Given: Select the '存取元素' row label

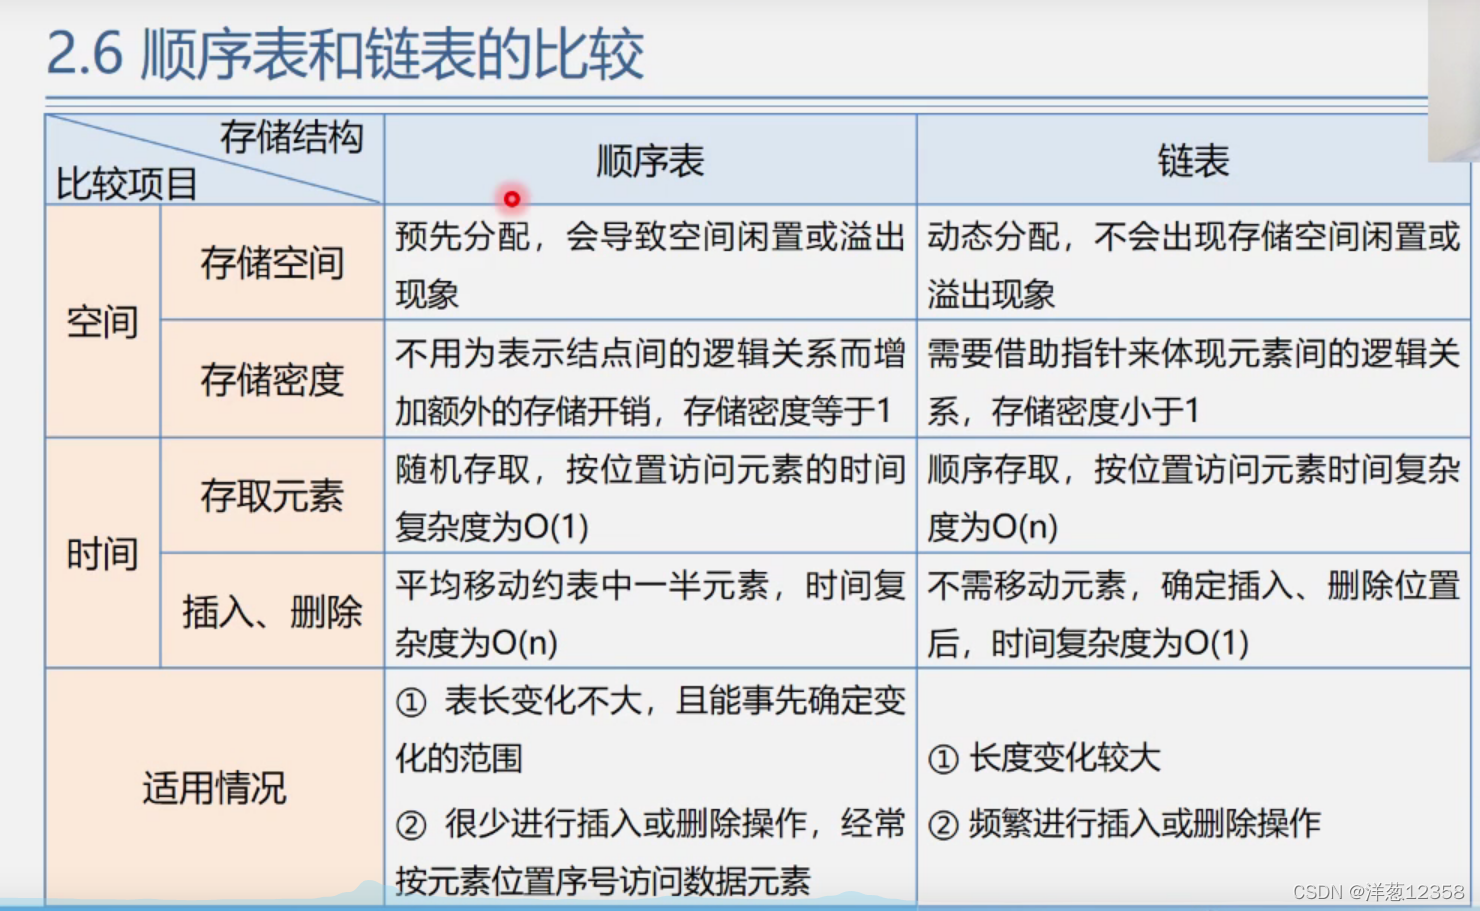Looking at the screenshot, I should pyautogui.click(x=272, y=495).
